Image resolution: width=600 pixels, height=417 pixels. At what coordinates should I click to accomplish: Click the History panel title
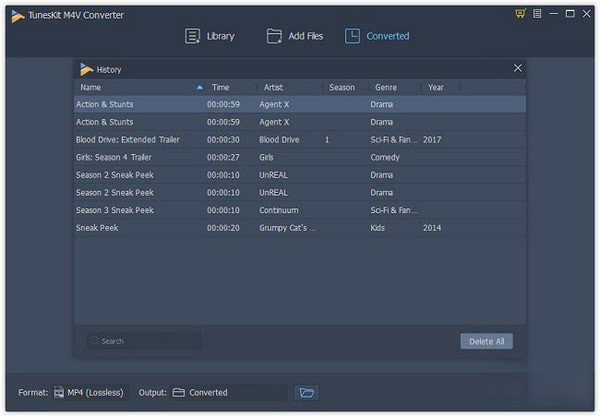pyautogui.click(x=109, y=70)
